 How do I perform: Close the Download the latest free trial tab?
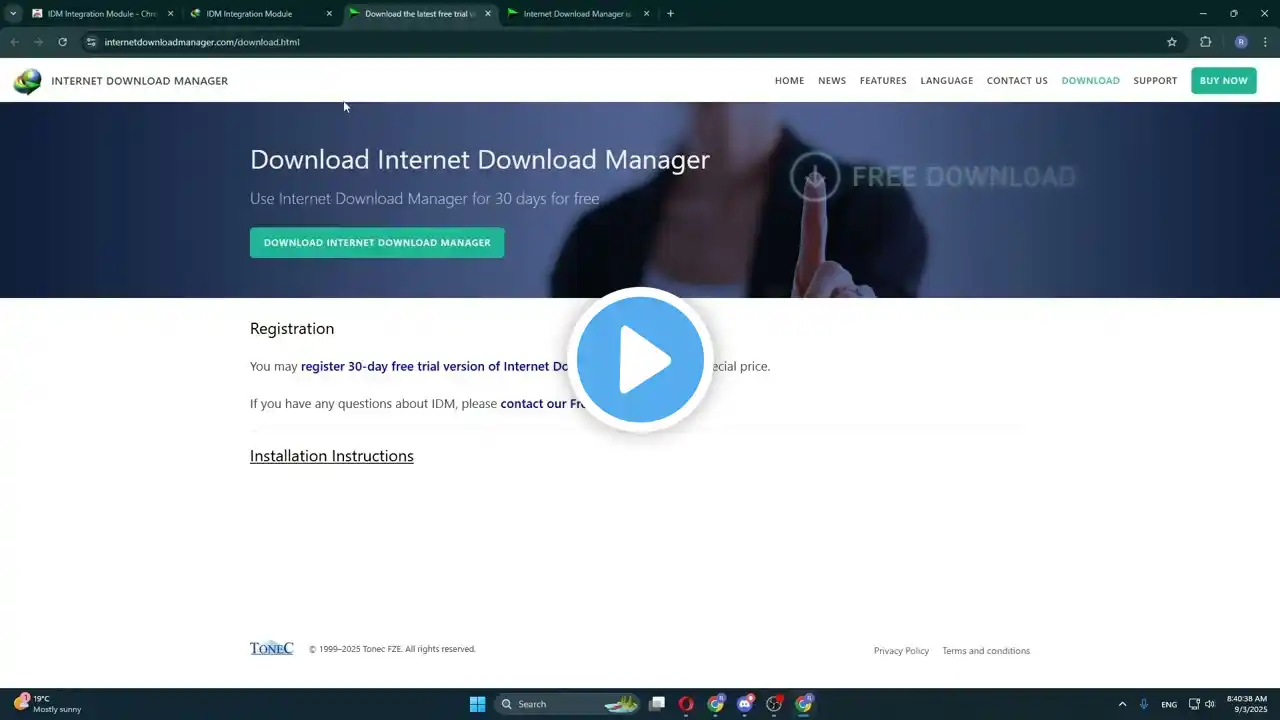coord(488,14)
